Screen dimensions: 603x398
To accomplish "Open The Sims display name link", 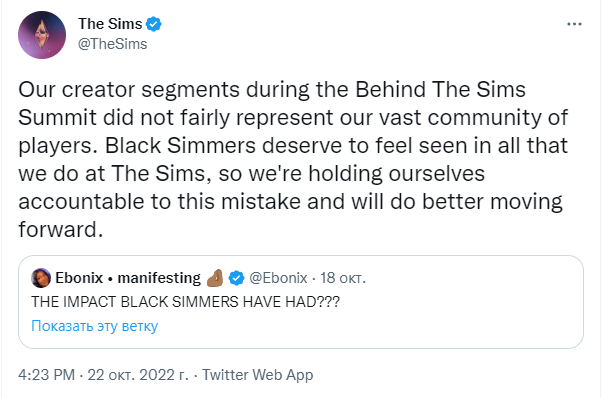I will (x=110, y=24).
